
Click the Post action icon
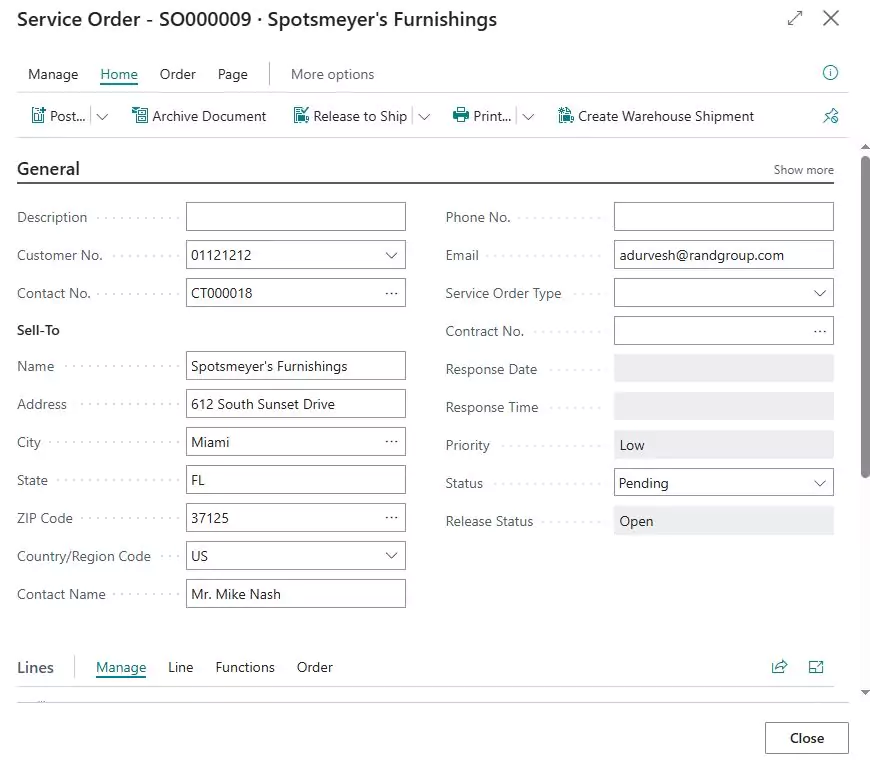click(39, 116)
